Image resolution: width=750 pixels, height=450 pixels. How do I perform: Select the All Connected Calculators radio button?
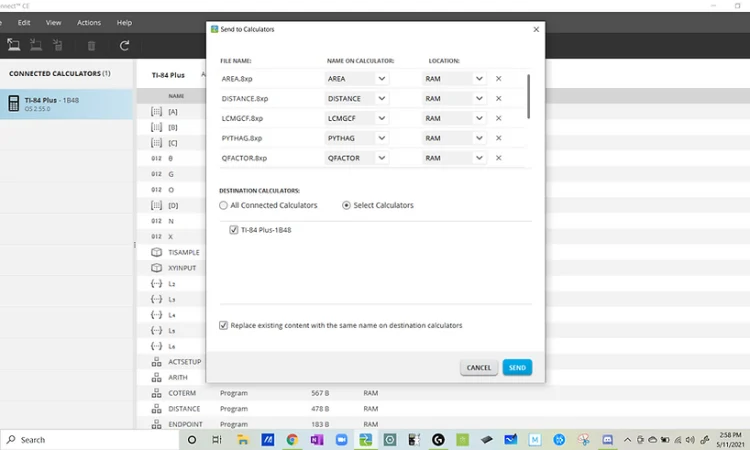(223, 205)
